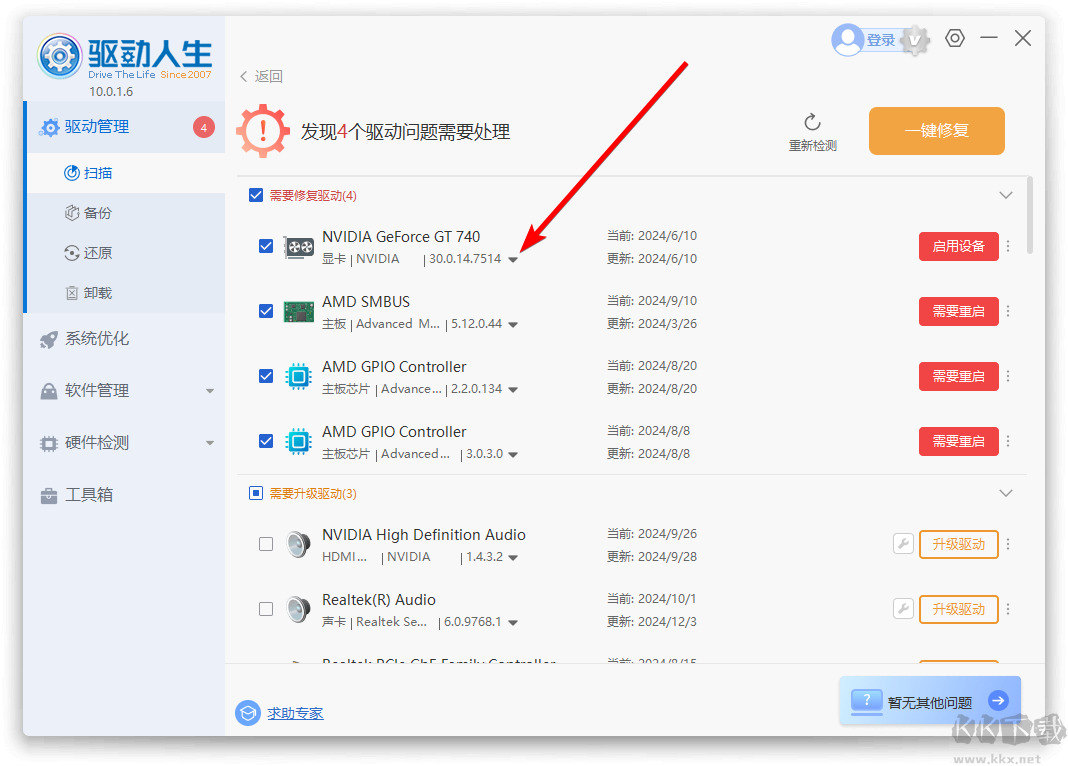Click the 暂无其他问题 arrow button
Screen dimensions: 1068x766
(999, 700)
